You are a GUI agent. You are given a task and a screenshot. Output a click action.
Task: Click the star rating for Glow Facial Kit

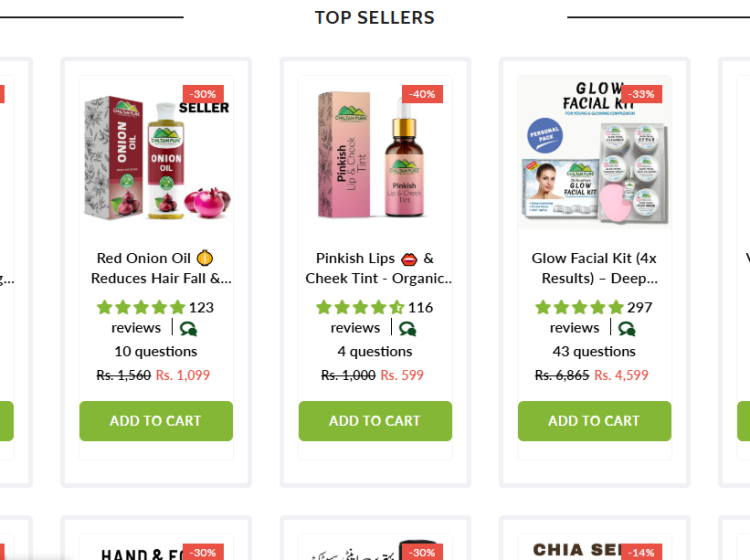click(579, 307)
